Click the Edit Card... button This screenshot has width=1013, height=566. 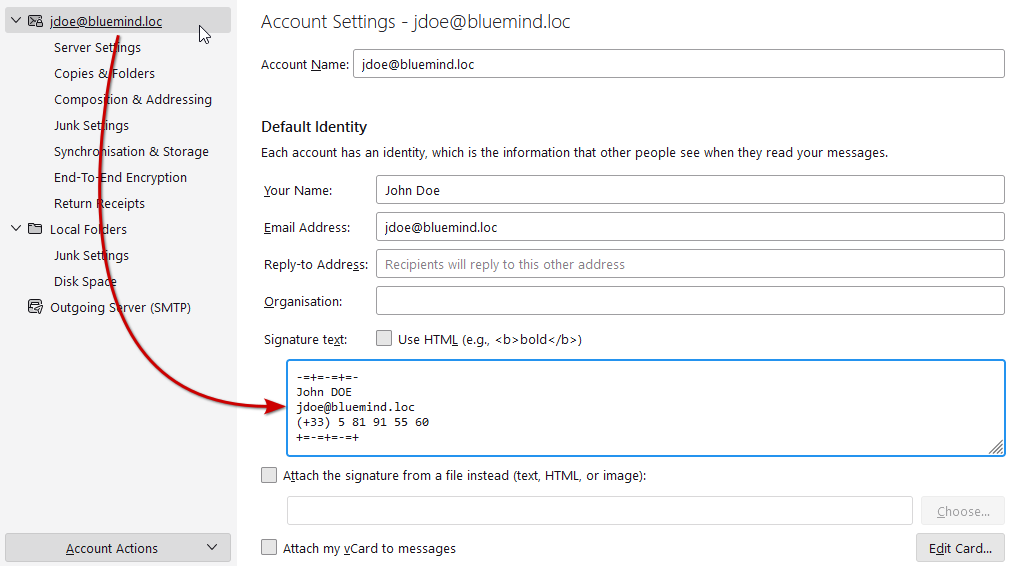tap(959, 548)
